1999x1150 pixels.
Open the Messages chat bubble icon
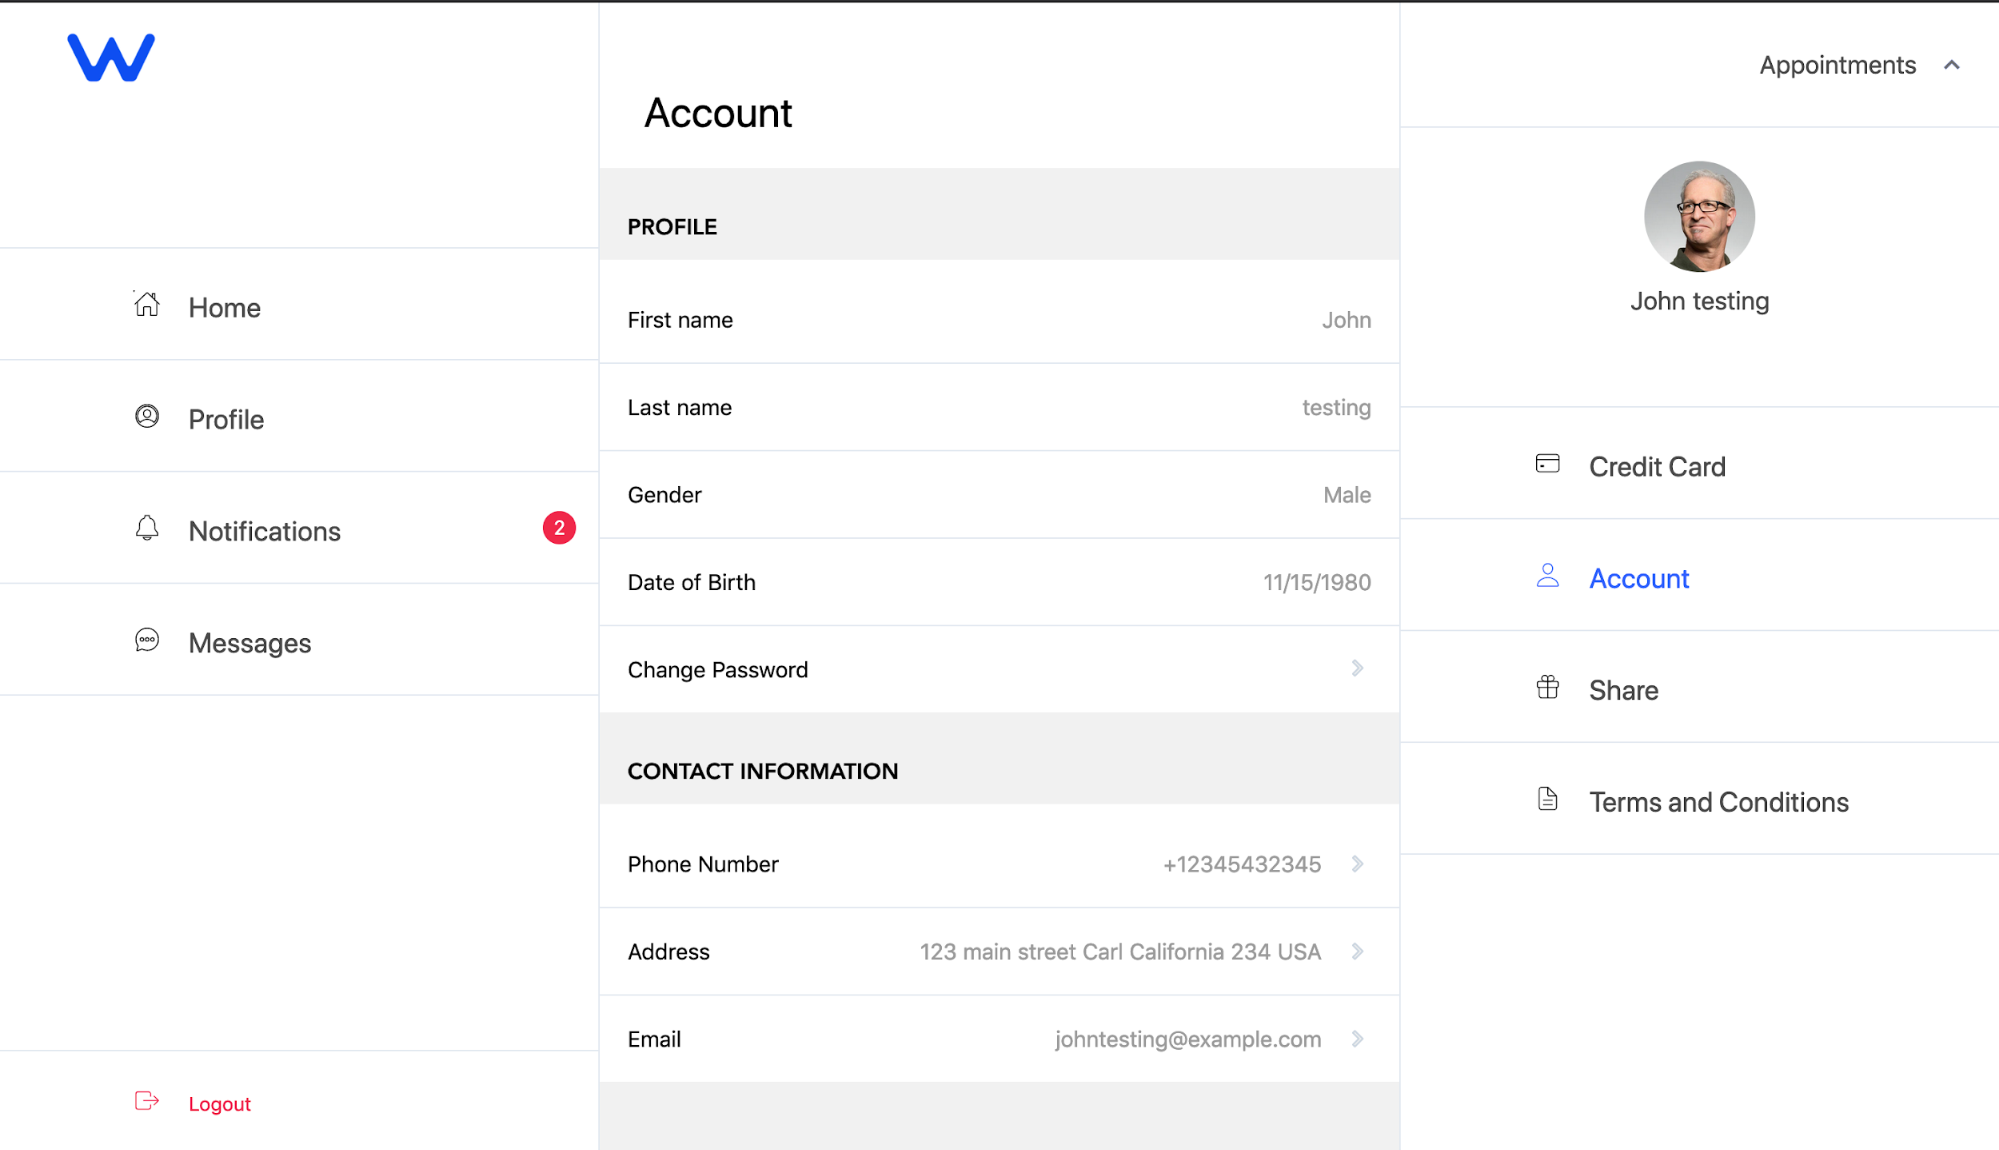147,640
